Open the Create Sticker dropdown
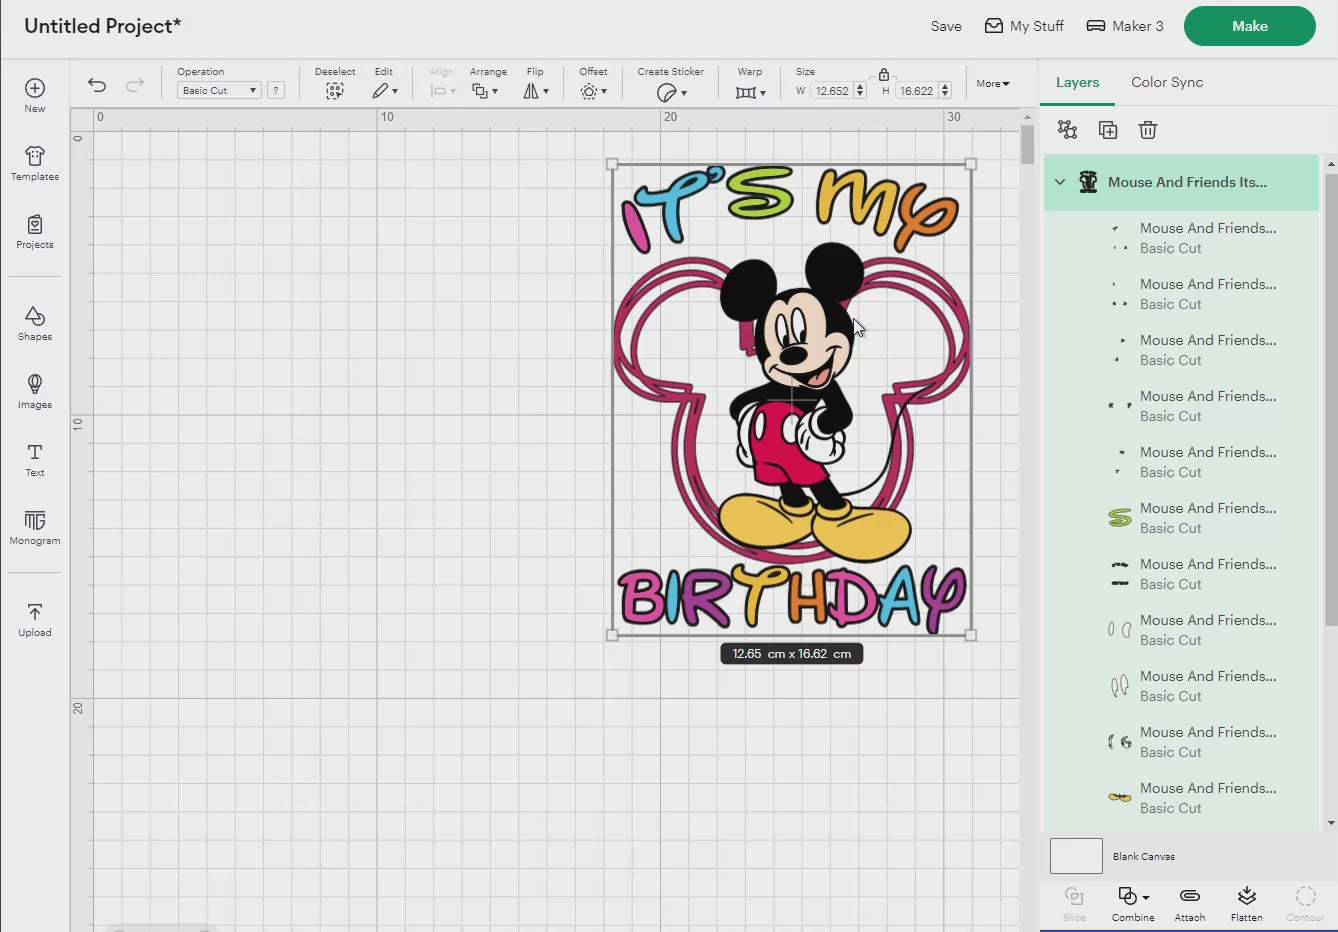This screenshot has height=932, width=1338. [671, 92]
